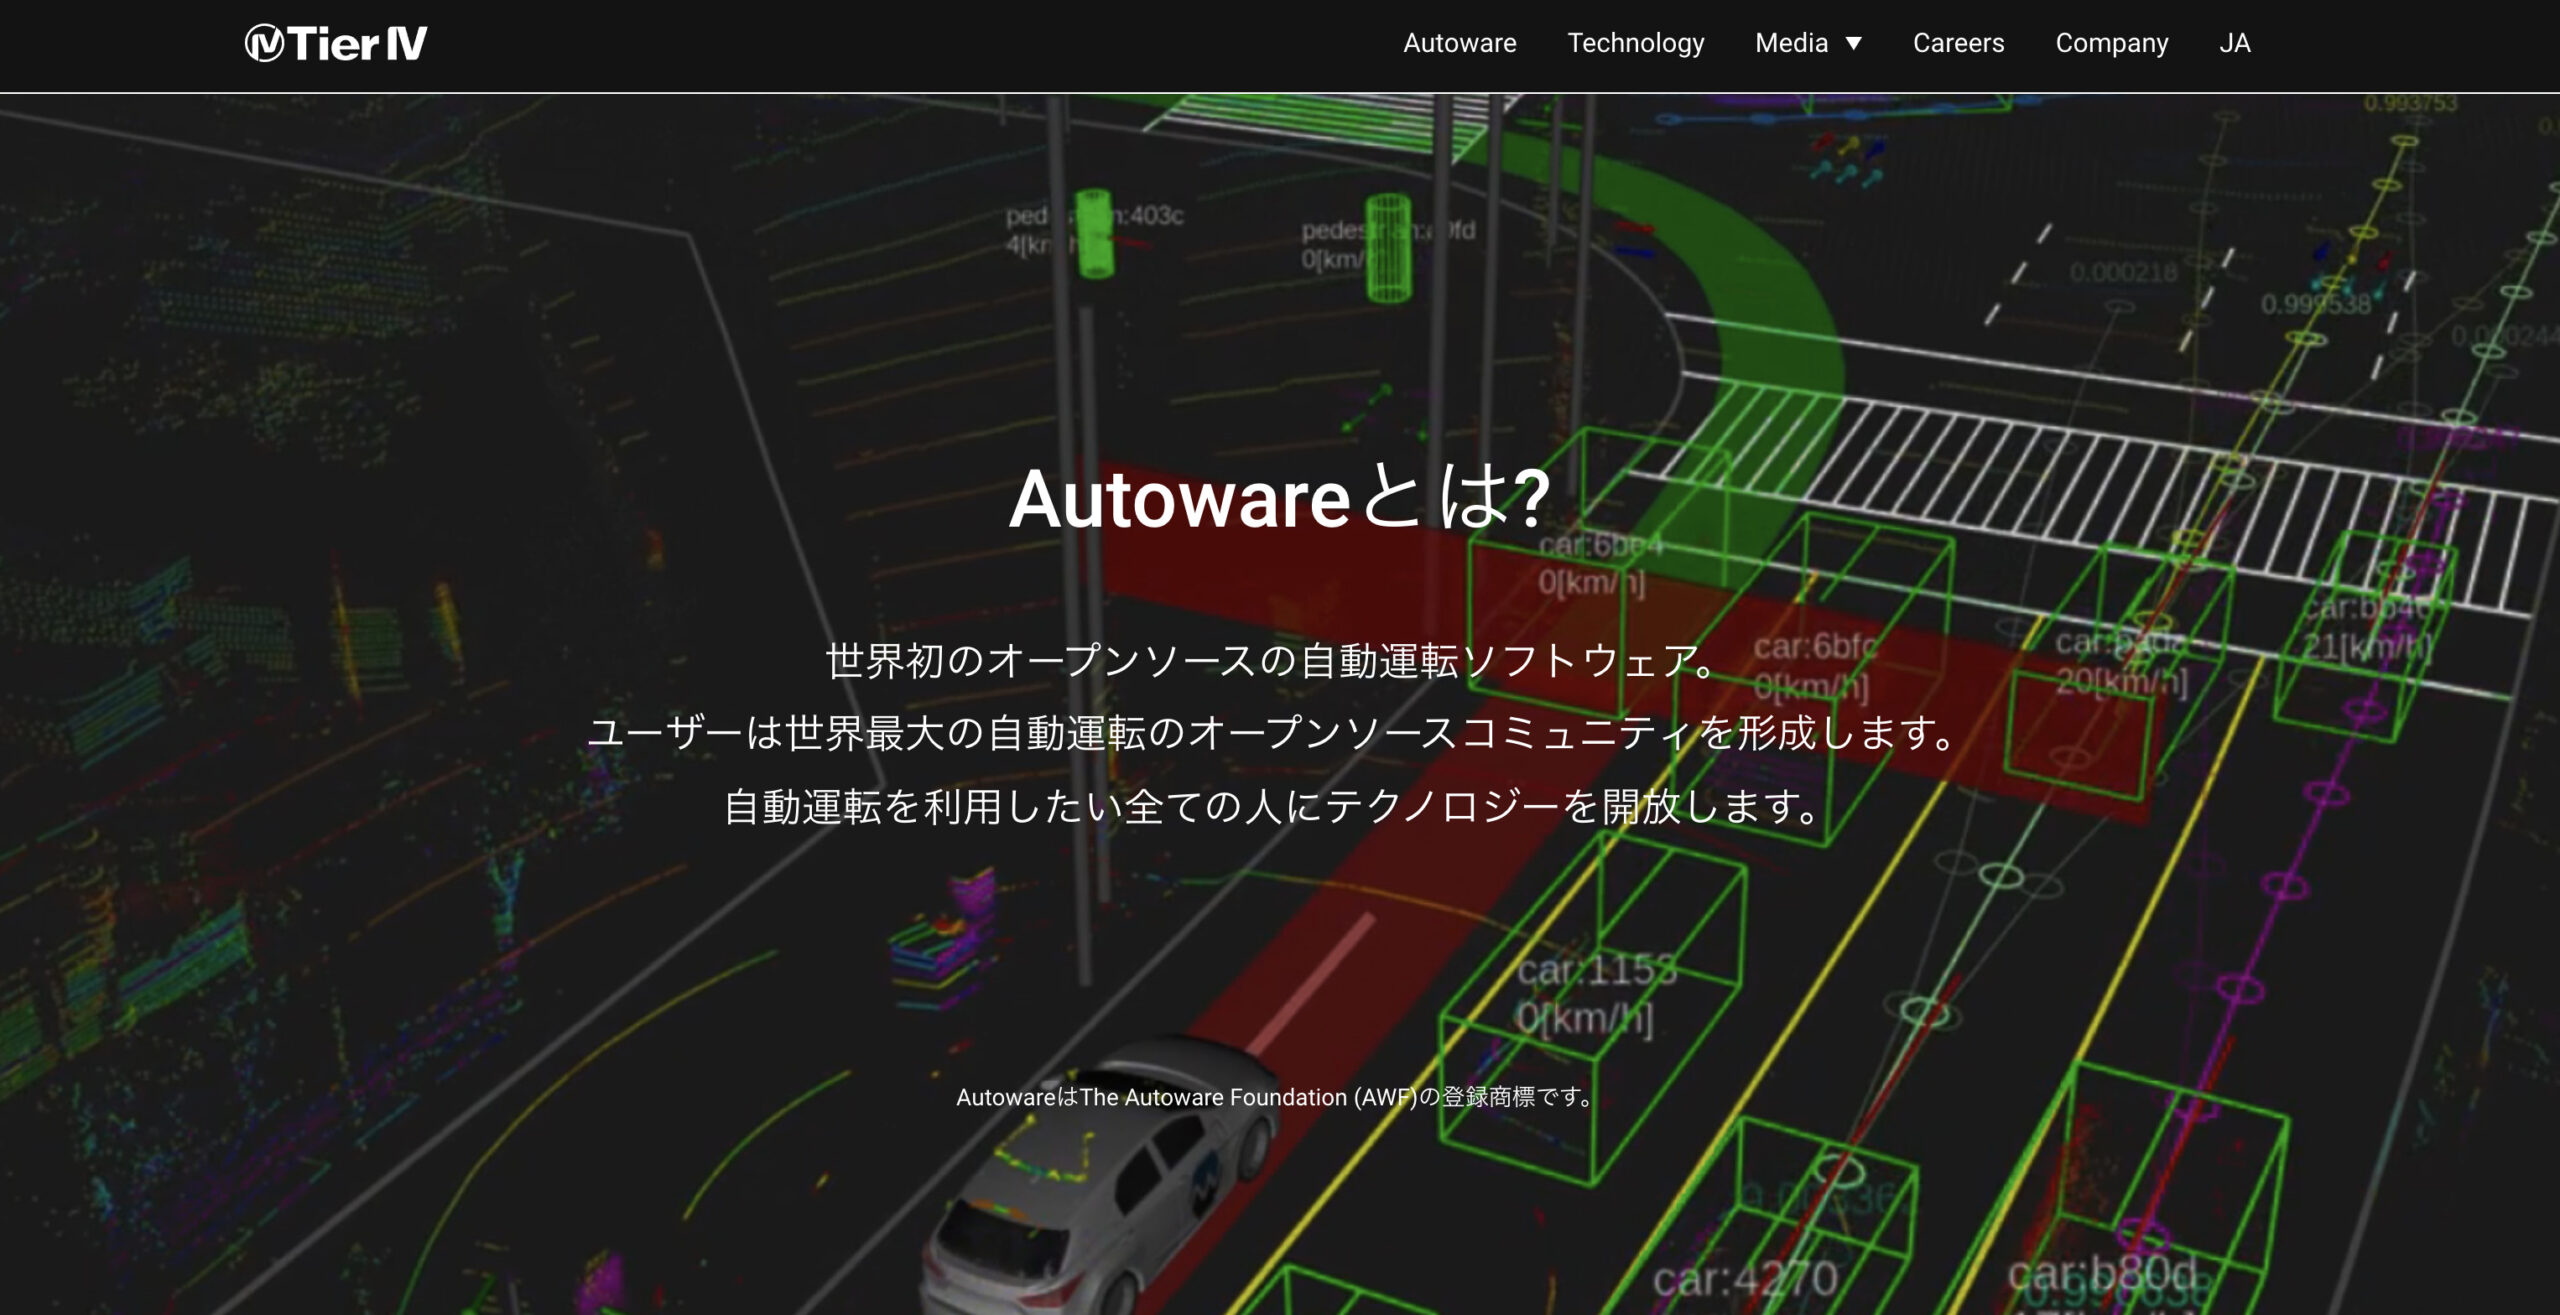Open the Technology nav link
The image size is (2560, 1315).
point(1635,43)
